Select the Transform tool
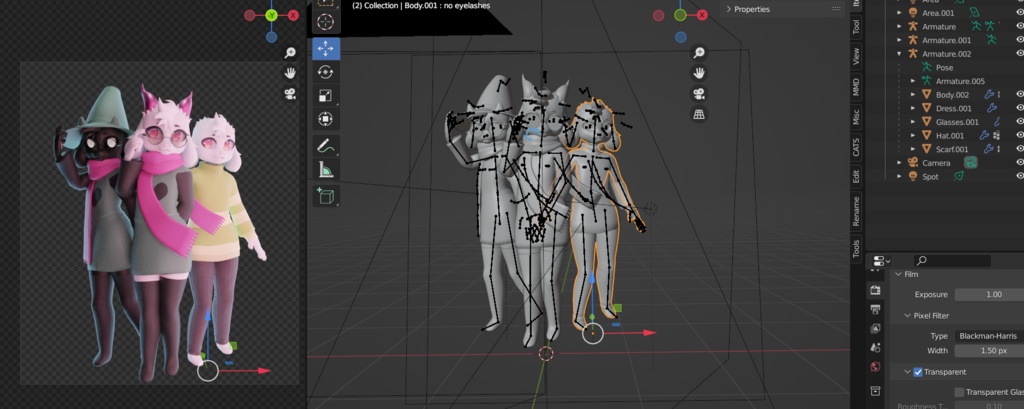 pos(325,119)
